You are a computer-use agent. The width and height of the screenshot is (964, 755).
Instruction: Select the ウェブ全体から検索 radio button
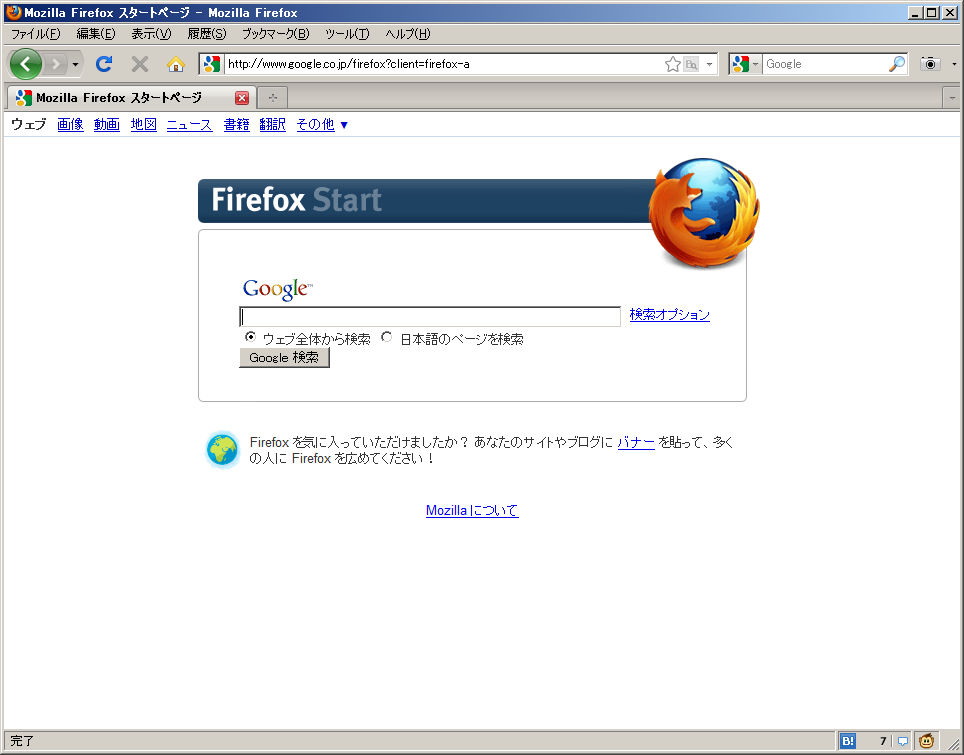pyautogui.click(x=250, y=337)
